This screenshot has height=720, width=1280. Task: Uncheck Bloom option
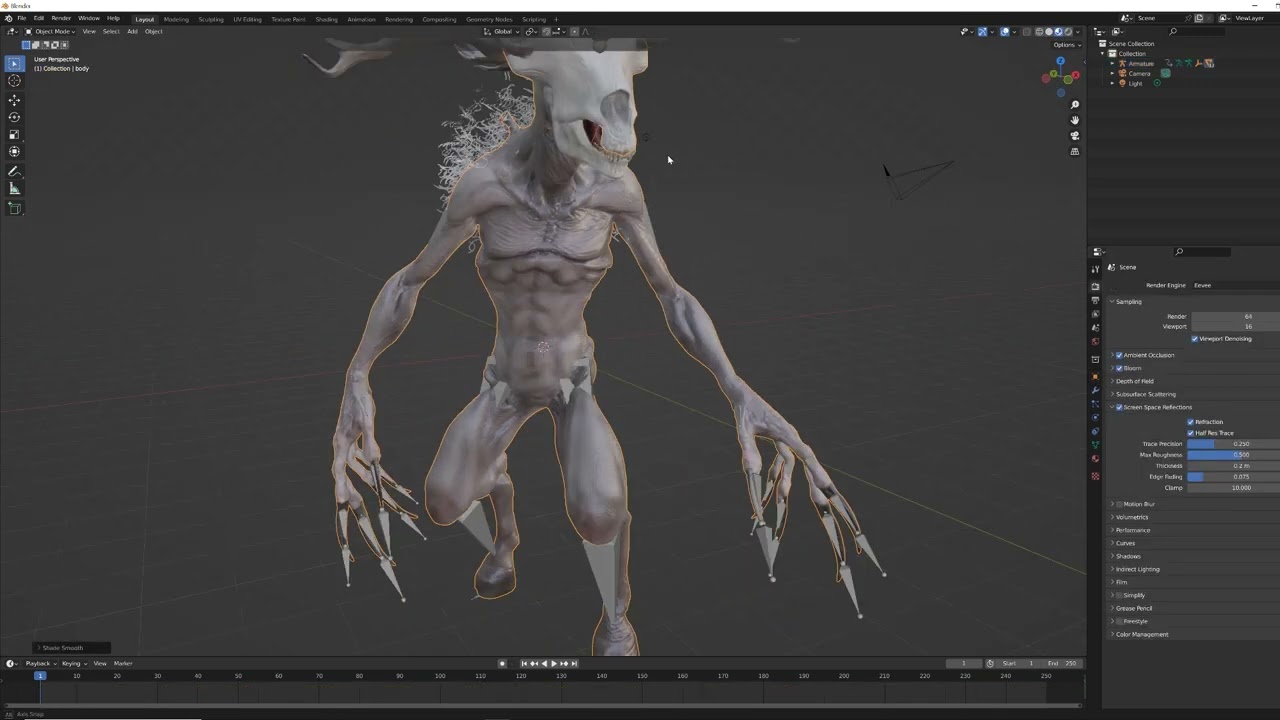1119,368
